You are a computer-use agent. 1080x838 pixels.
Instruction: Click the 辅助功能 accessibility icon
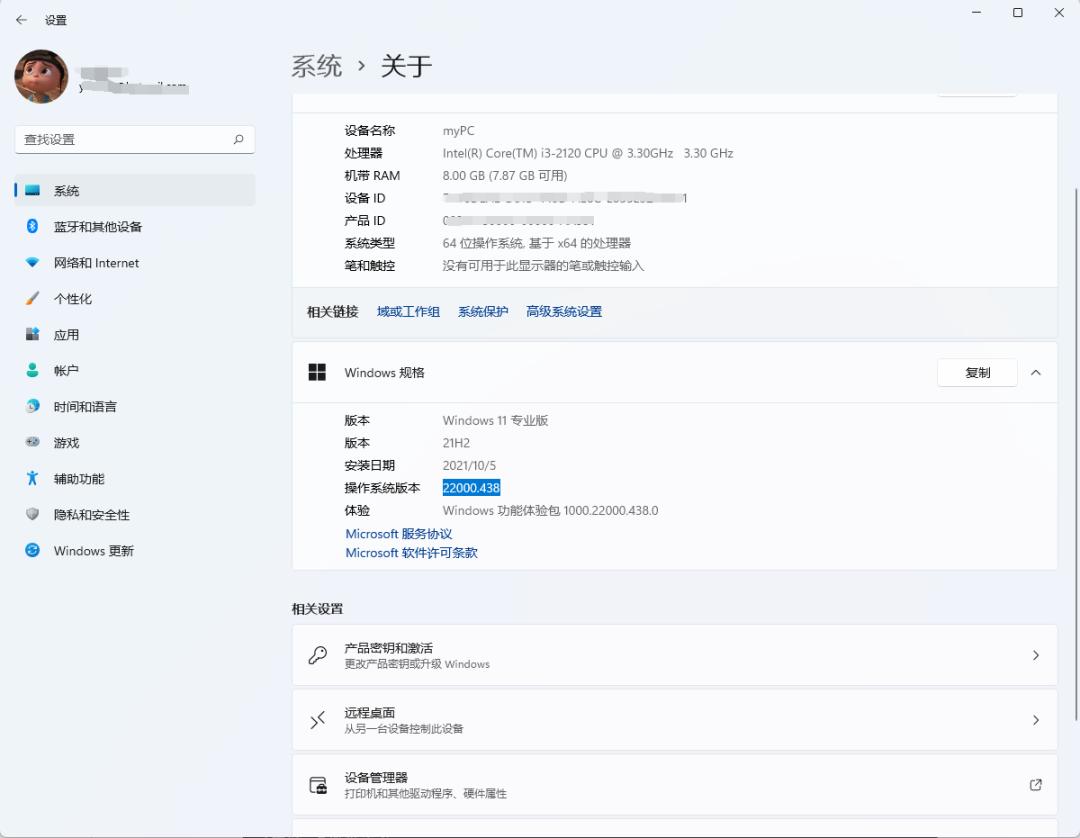coord(32,478)
